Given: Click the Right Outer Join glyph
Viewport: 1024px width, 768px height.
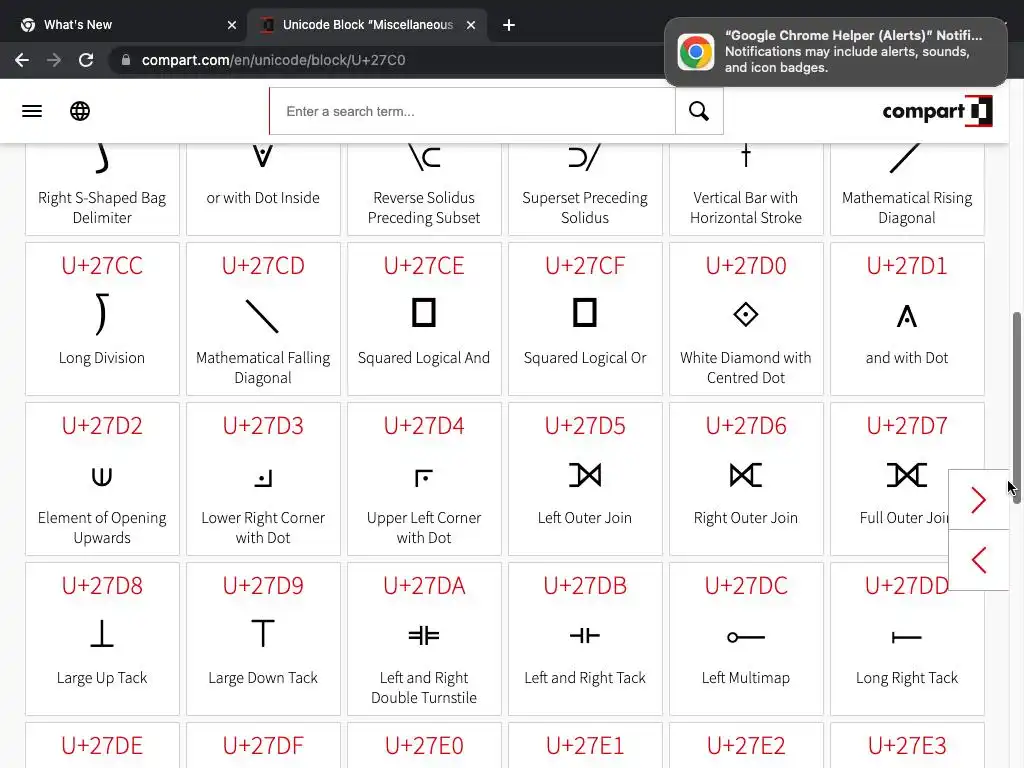Looking at the screenshot, I should (746, 475).
